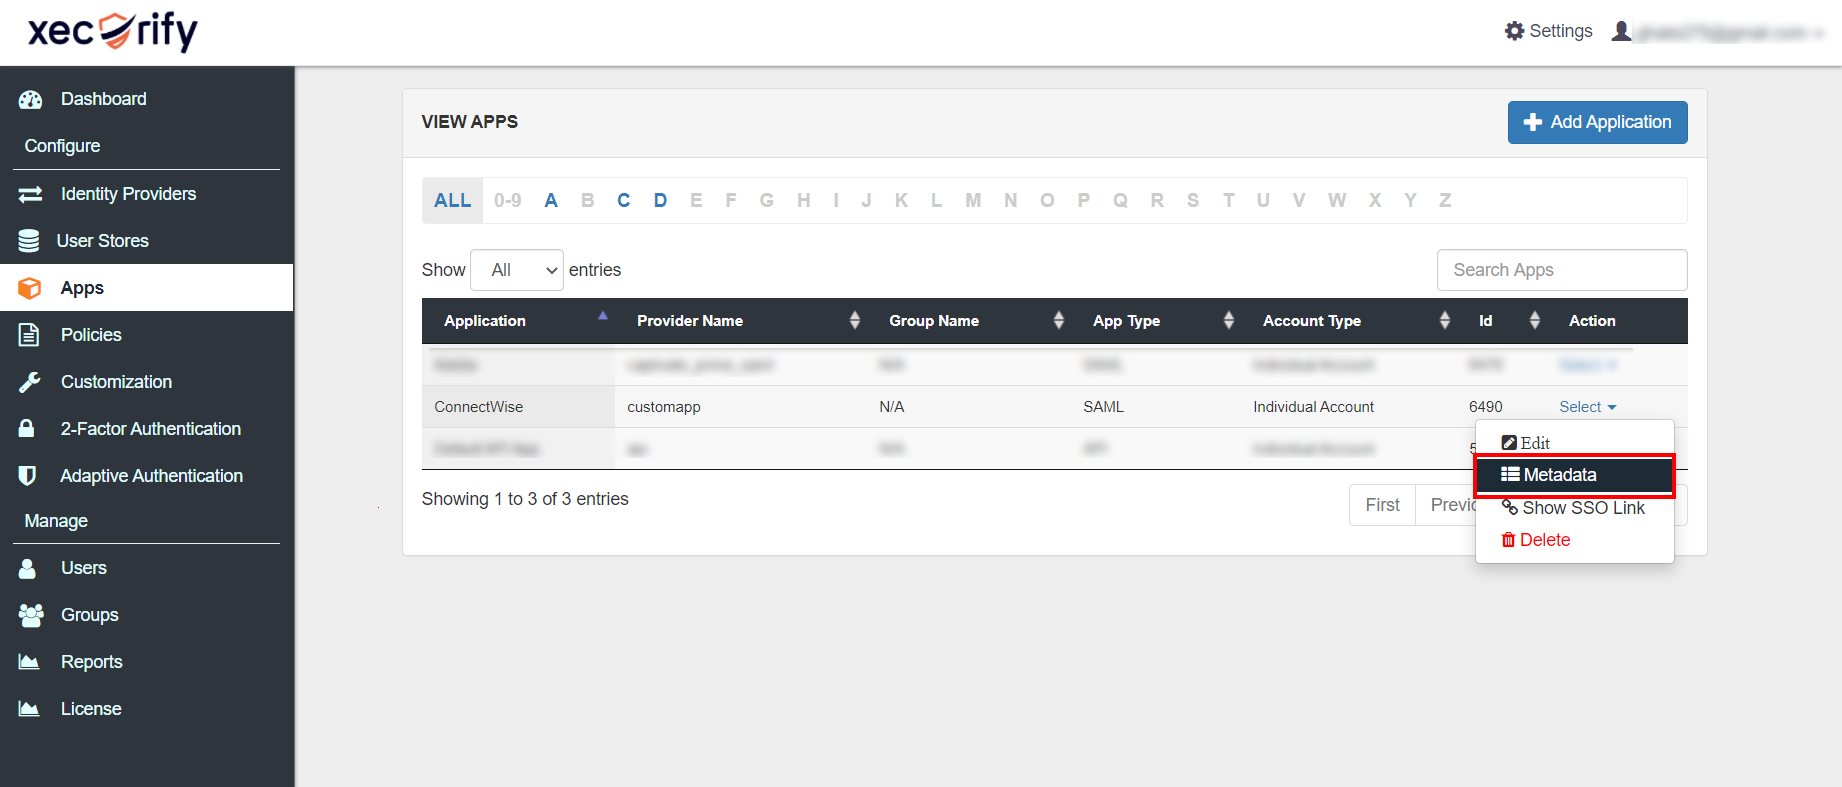Click the Users person icon
1842x787 pixels.
pyautogui.click(x=27, y=568)
